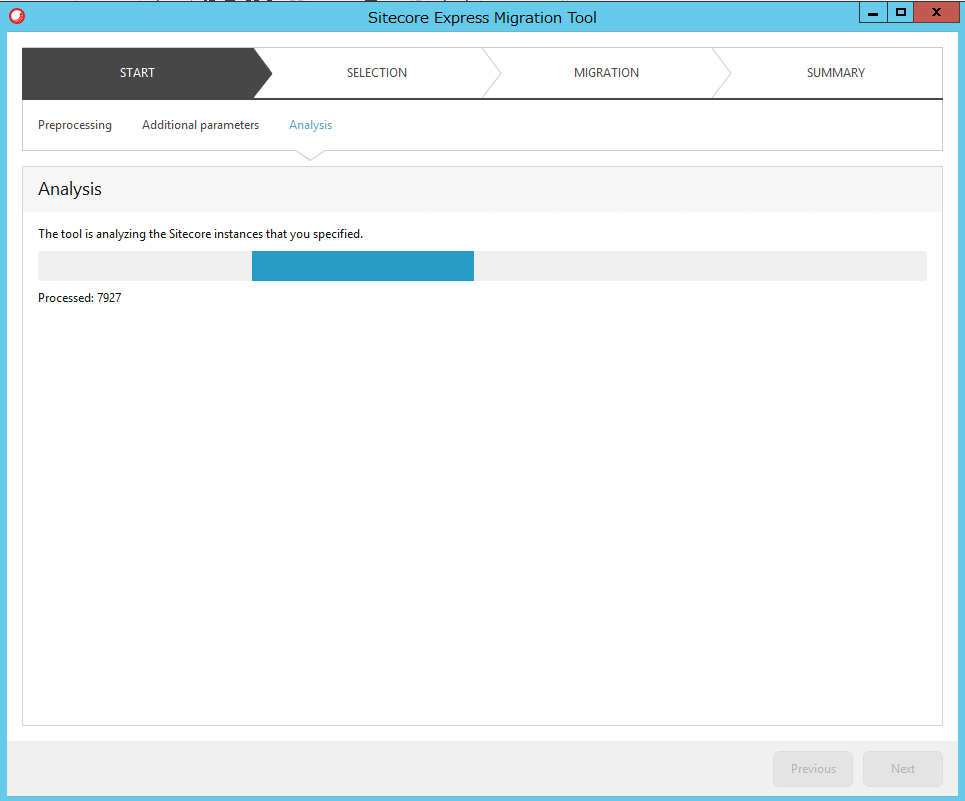
Task: Close the Sitecore Express Migration Tool
Action: (937, 12)
